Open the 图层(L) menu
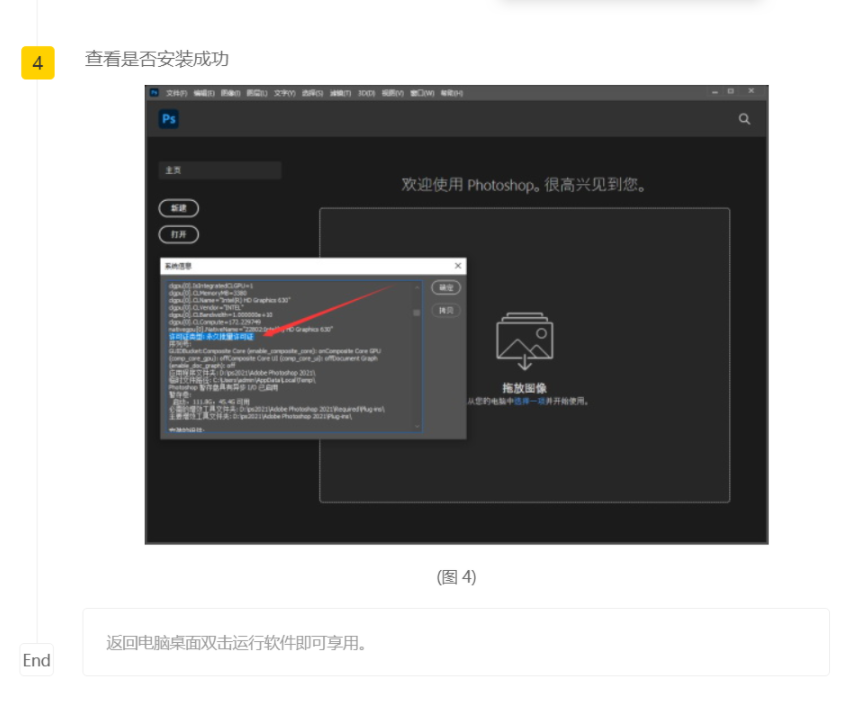 257,93
